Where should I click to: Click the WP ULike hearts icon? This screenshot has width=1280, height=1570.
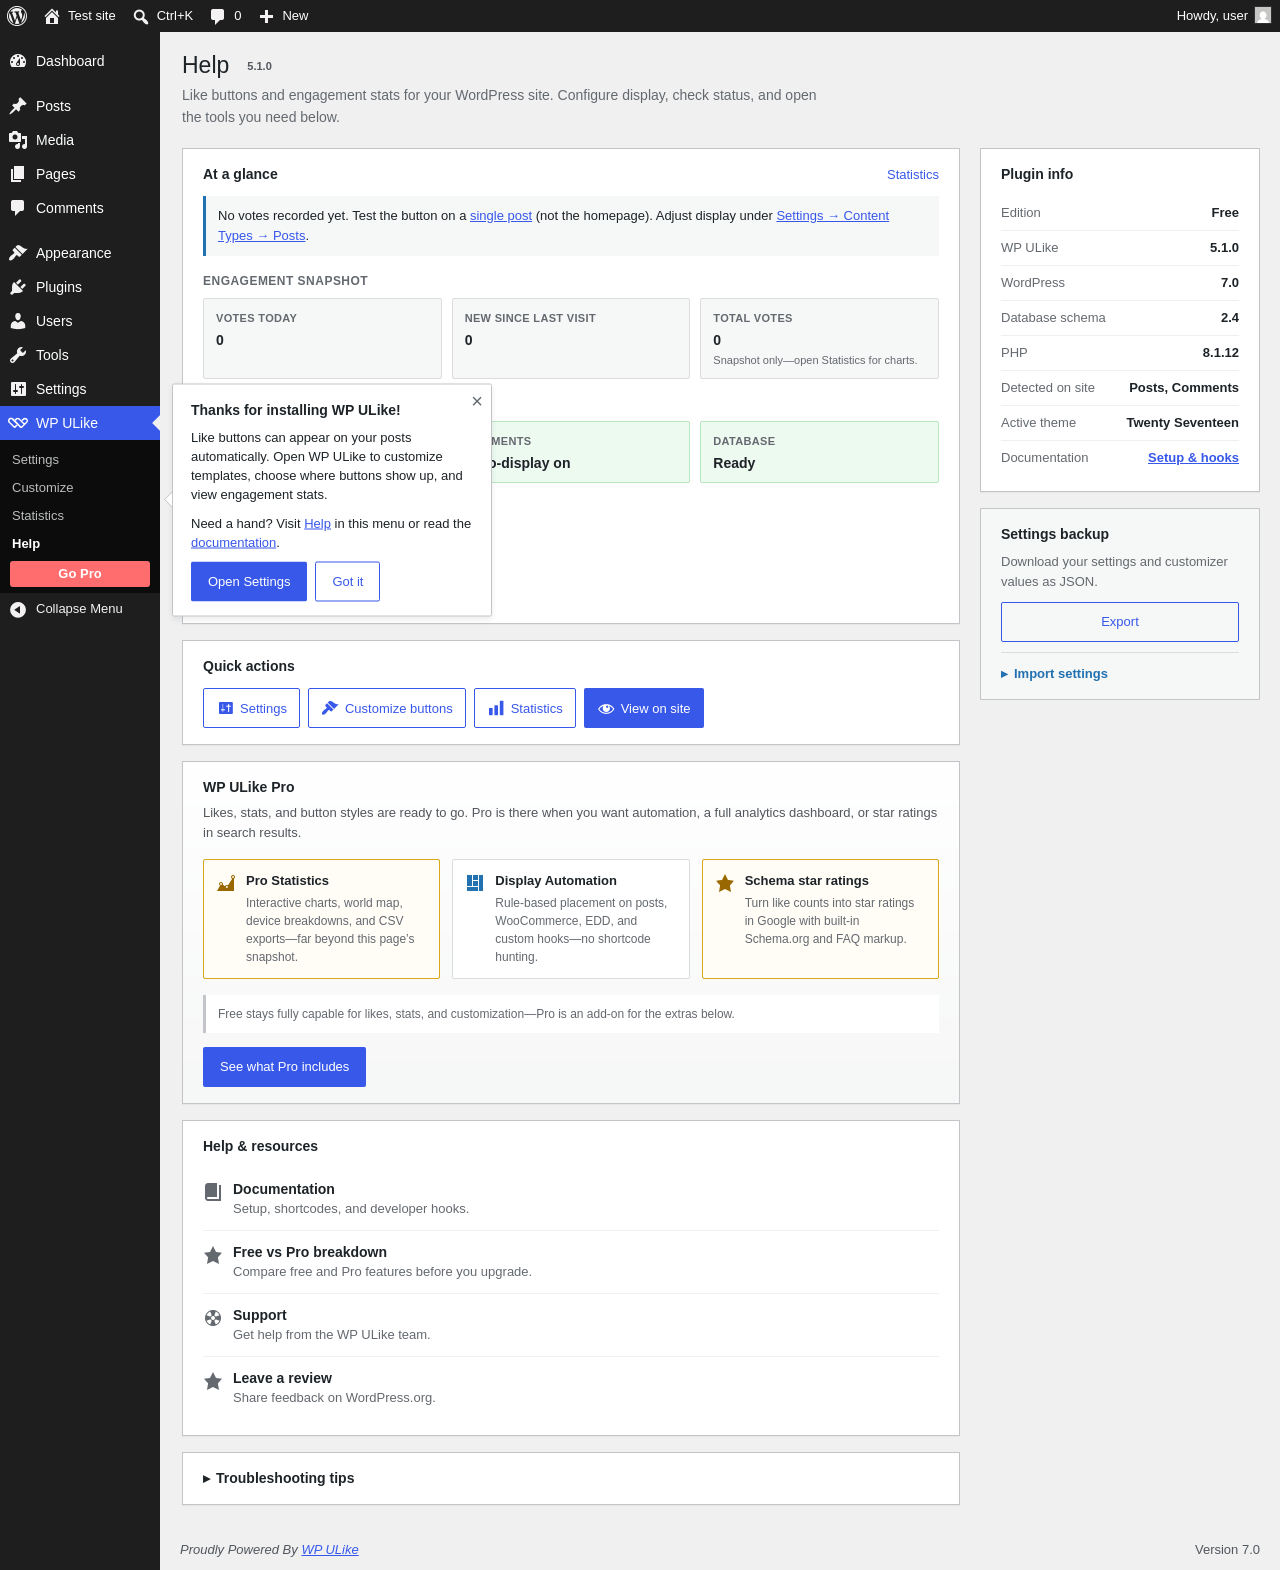(18, 423)
